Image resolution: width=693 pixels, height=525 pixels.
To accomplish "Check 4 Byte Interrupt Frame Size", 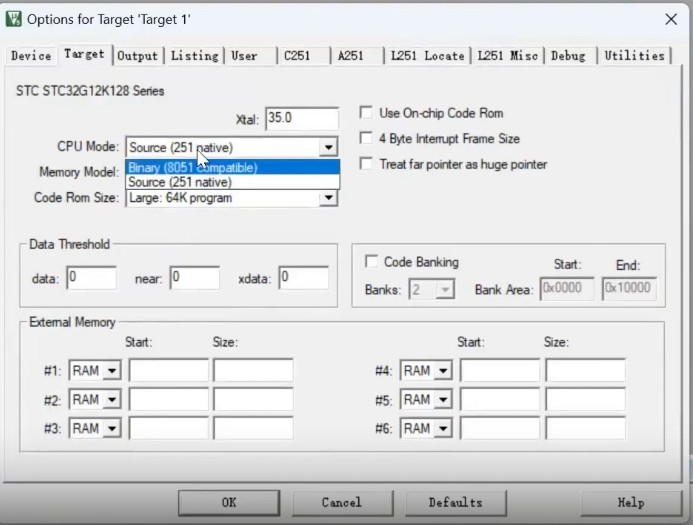I will (x=367, y=139).
